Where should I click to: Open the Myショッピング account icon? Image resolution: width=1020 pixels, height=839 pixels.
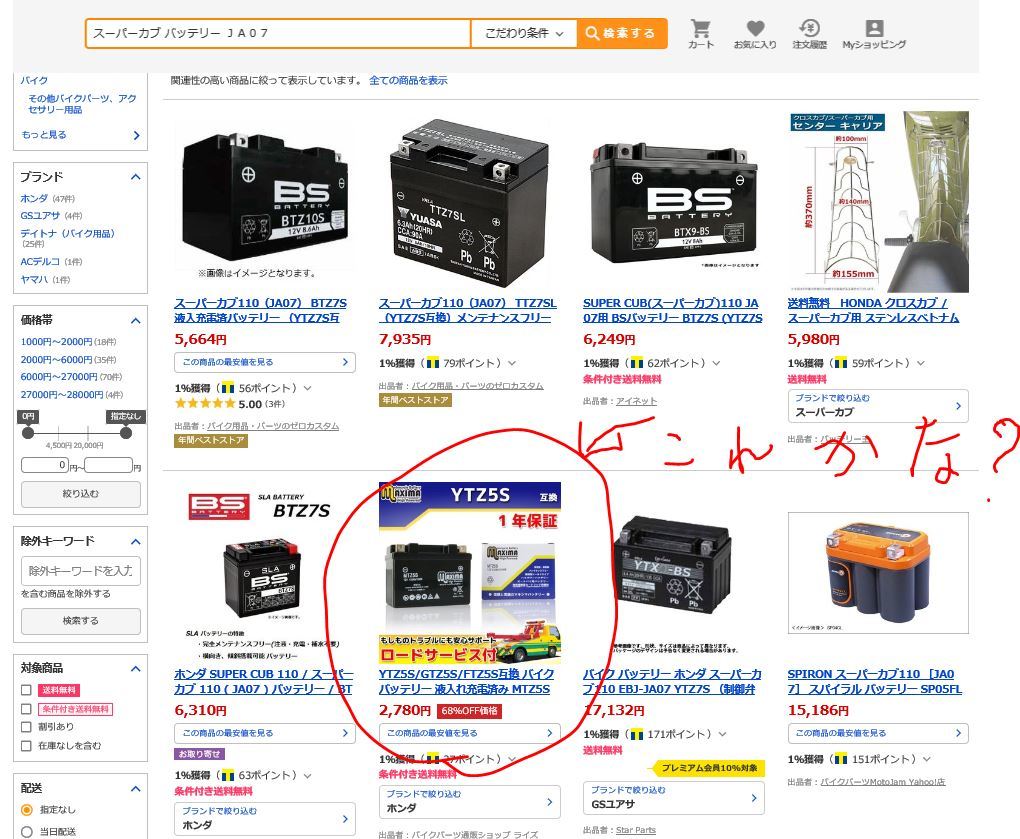[x=874, y=34]
